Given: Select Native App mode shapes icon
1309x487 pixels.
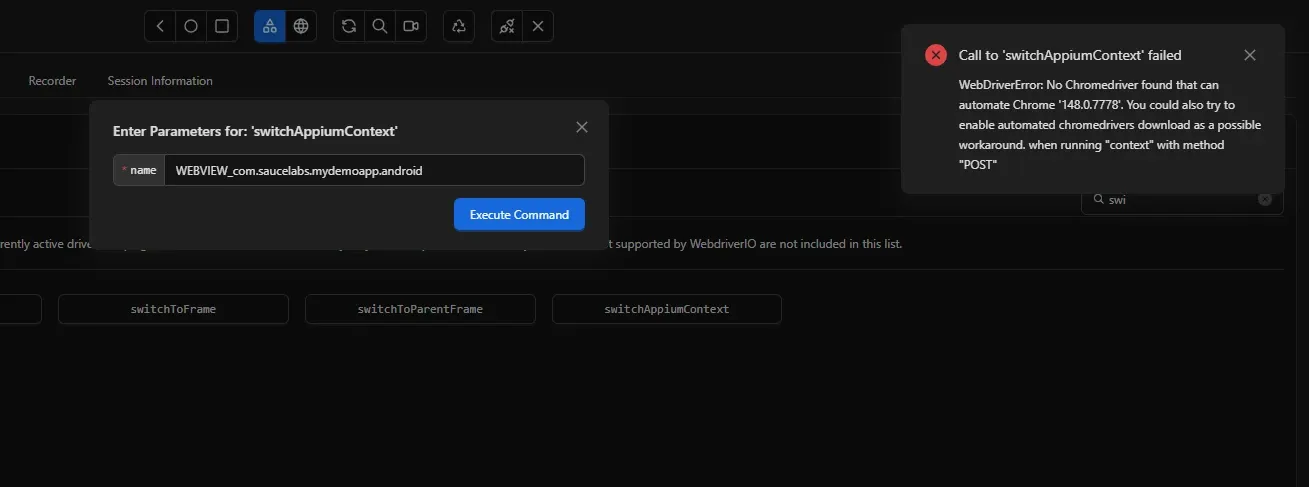Looking at the screenshot, I should (270, 26).
